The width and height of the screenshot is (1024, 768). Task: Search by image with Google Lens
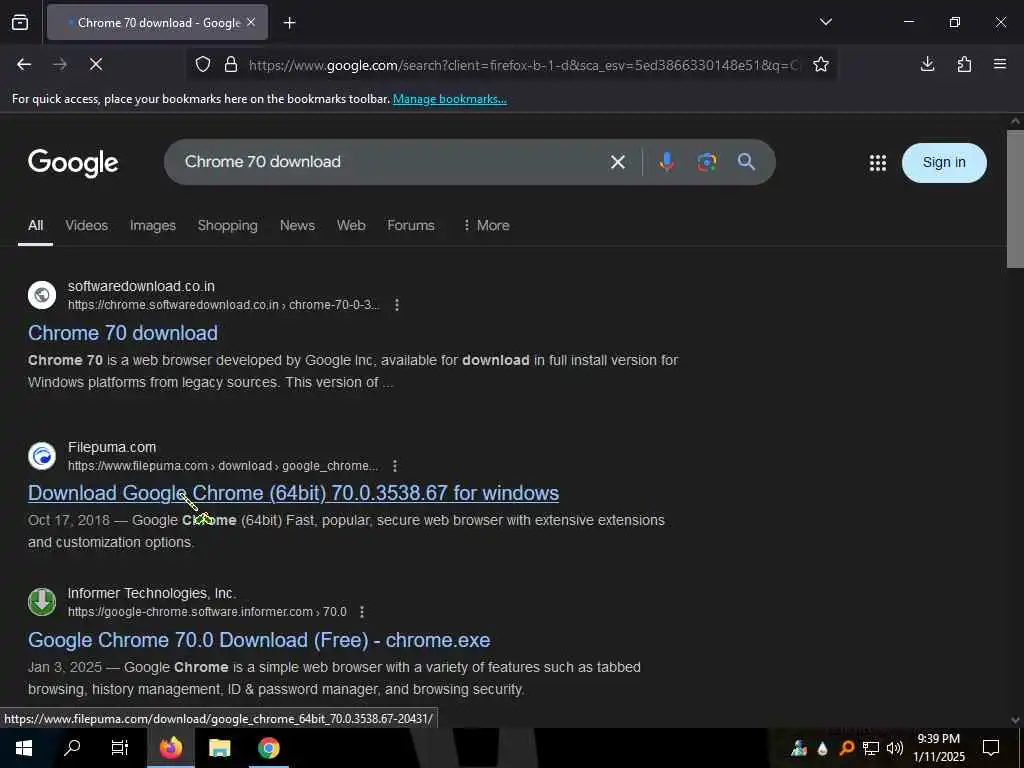(x=707, y=162)
